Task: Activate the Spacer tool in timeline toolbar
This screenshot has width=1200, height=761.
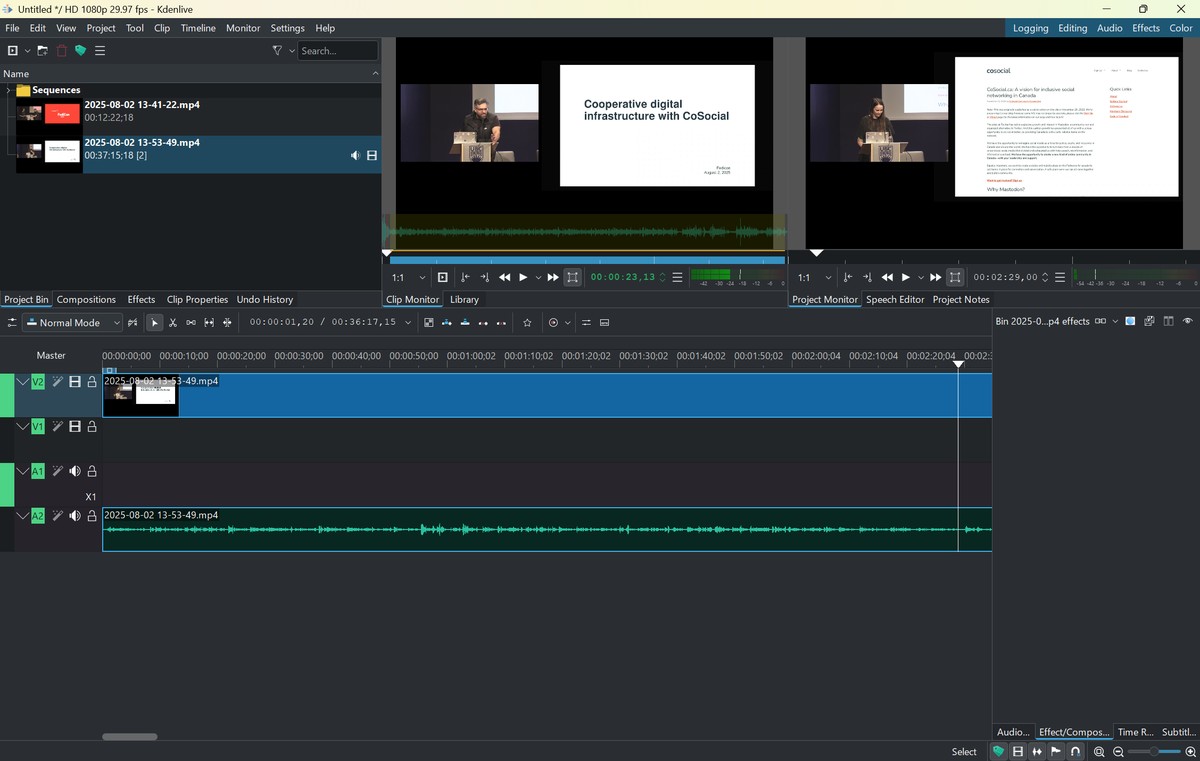Action: [x=190, y=323]
